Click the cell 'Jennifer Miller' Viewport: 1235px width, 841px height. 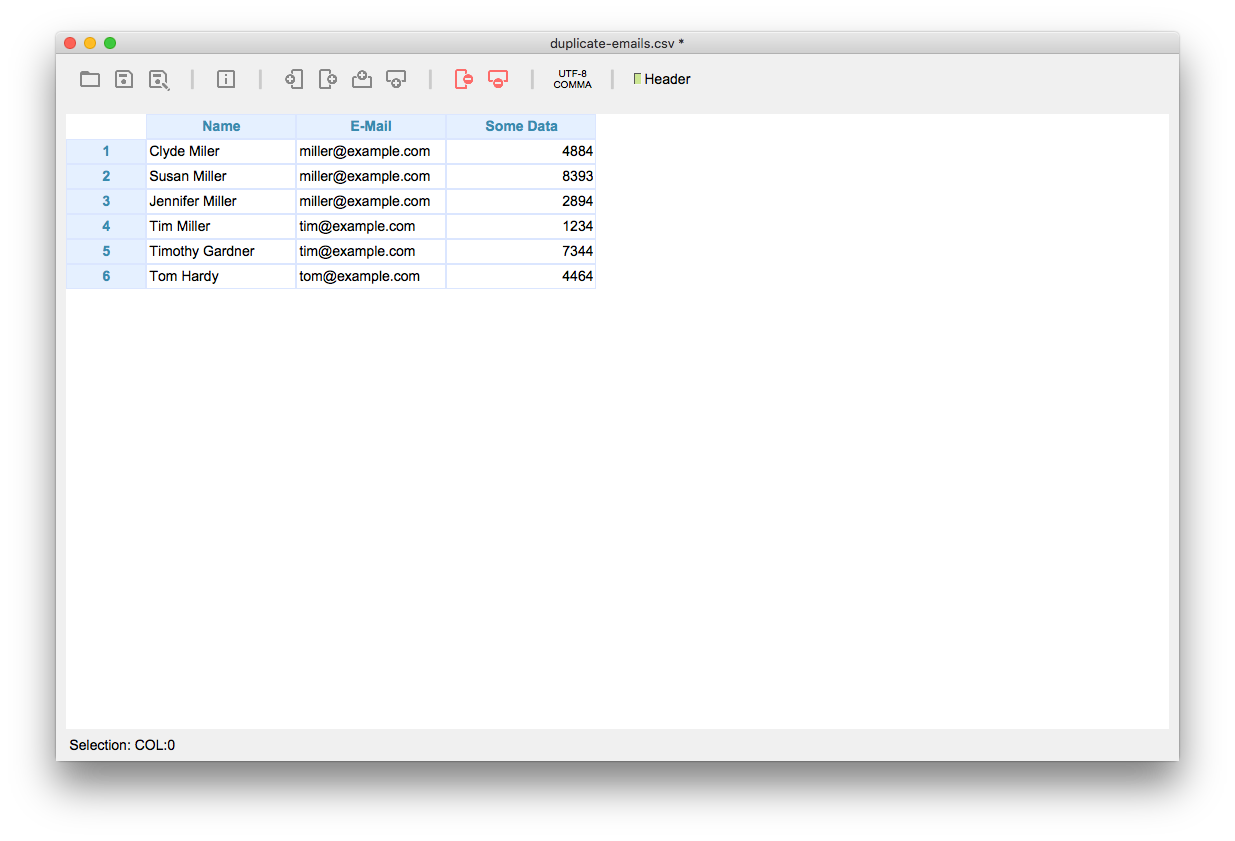[221, 201]
